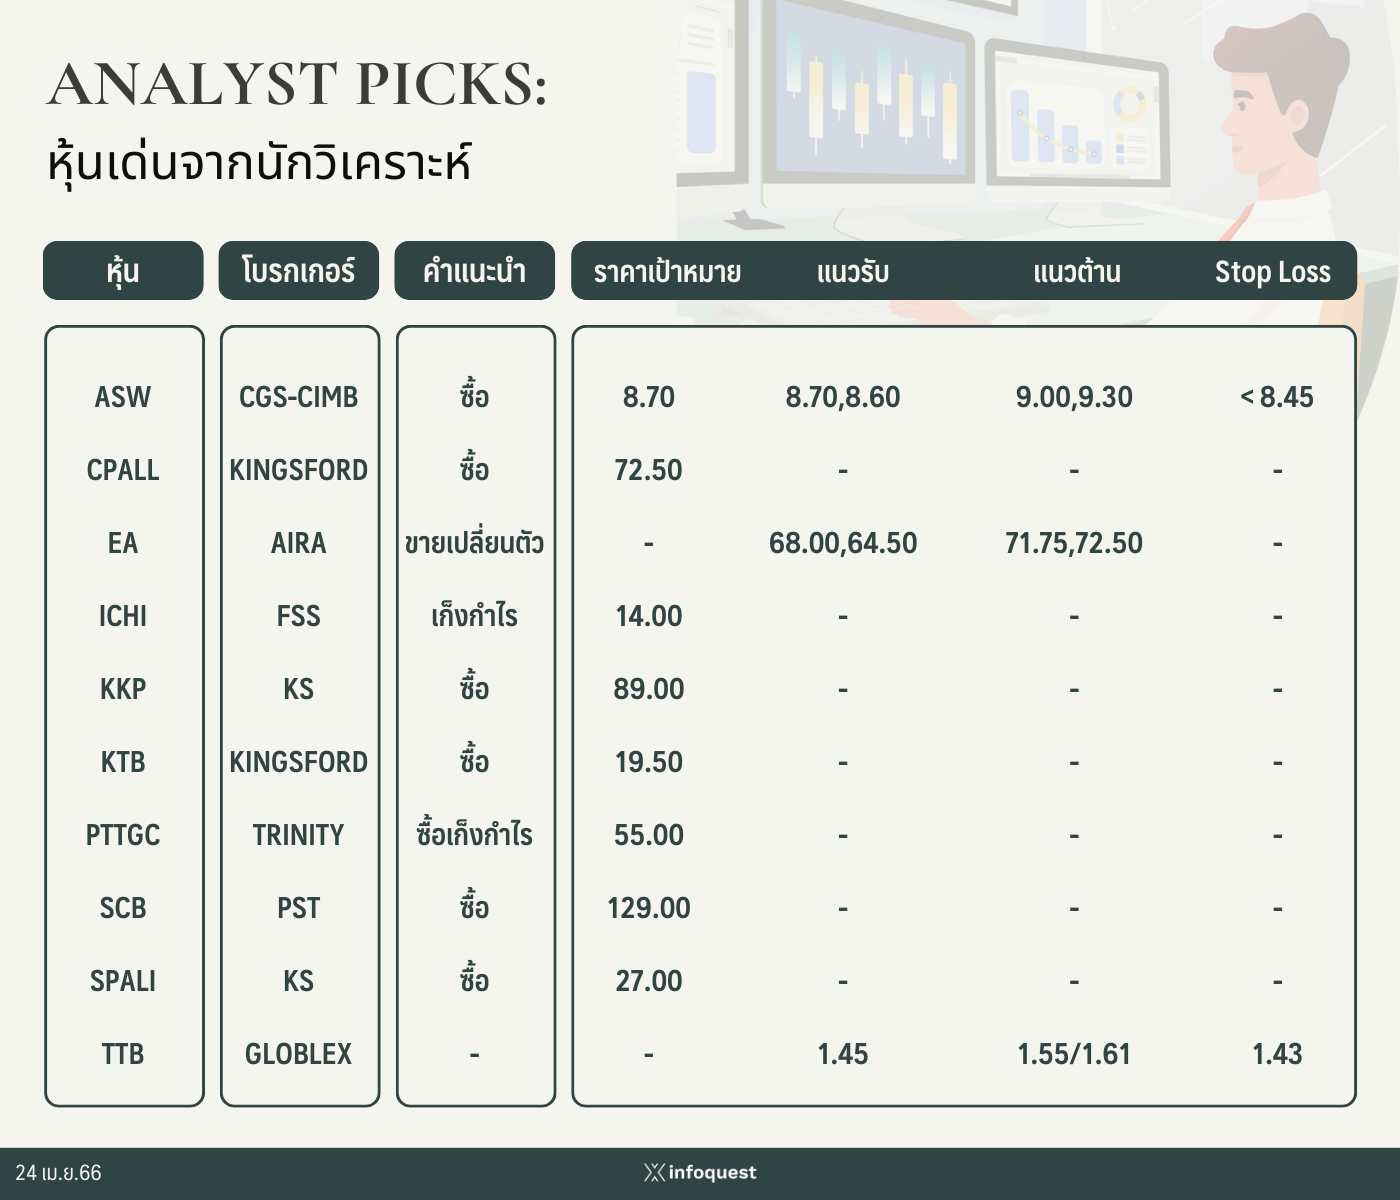
Task: Select the หุ้น column header
Action: (123, 270)
